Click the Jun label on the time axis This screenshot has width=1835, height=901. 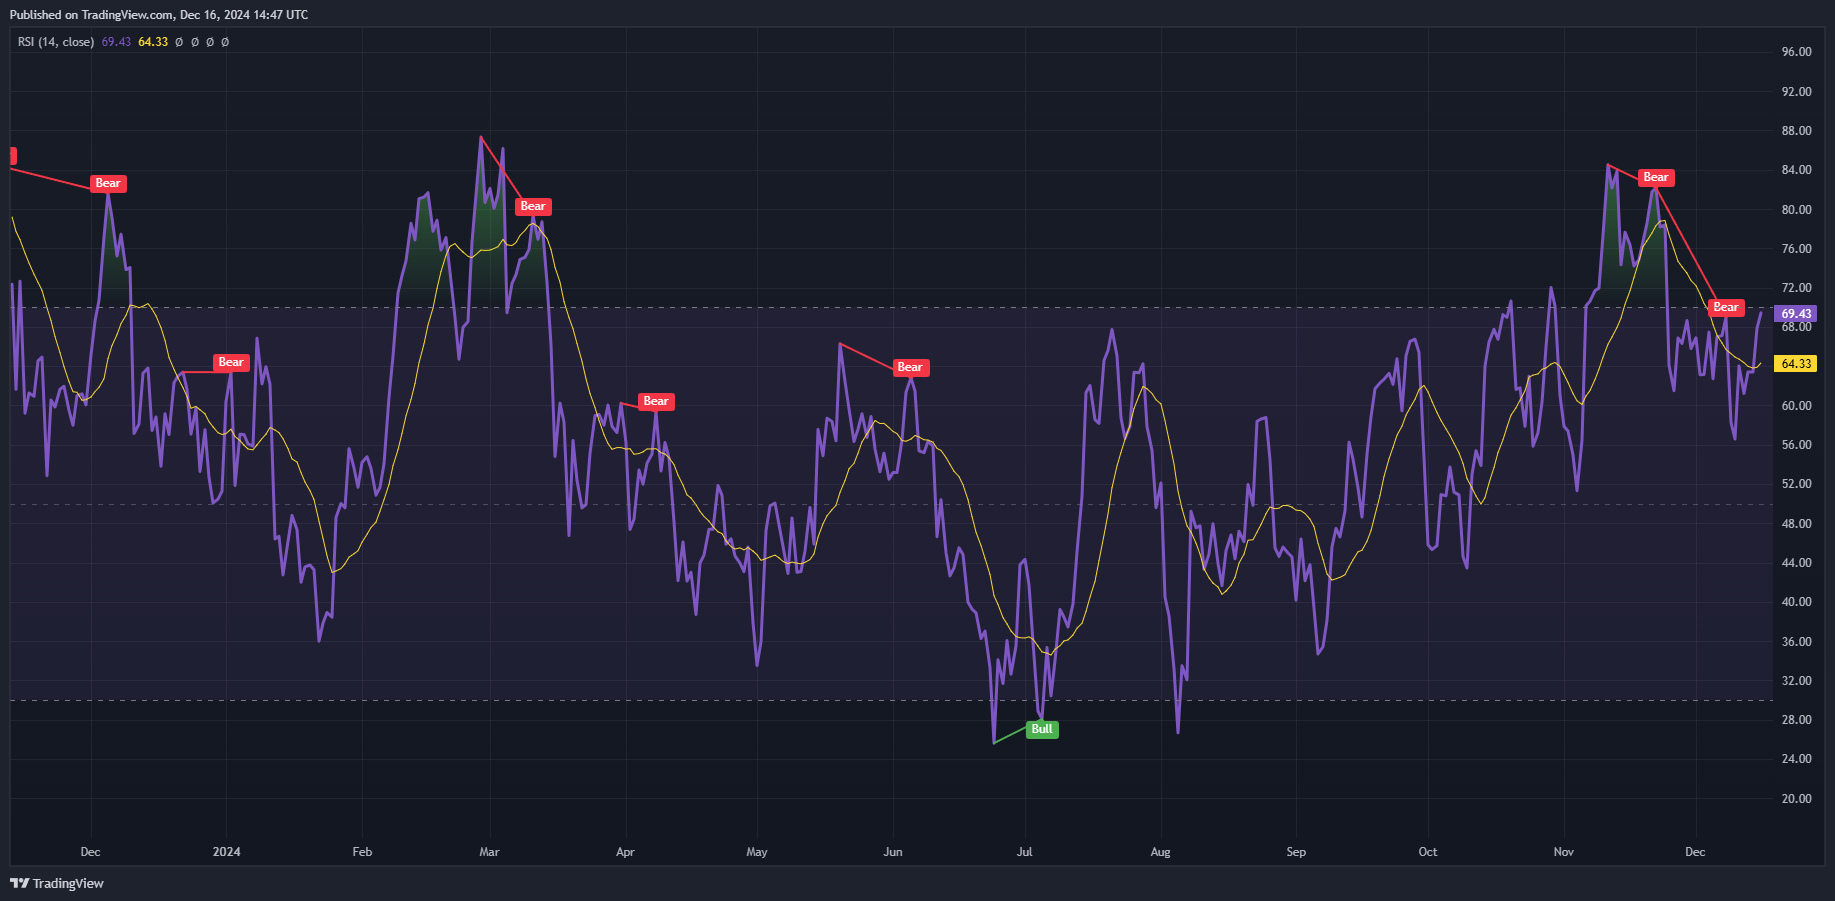[893, 852]
